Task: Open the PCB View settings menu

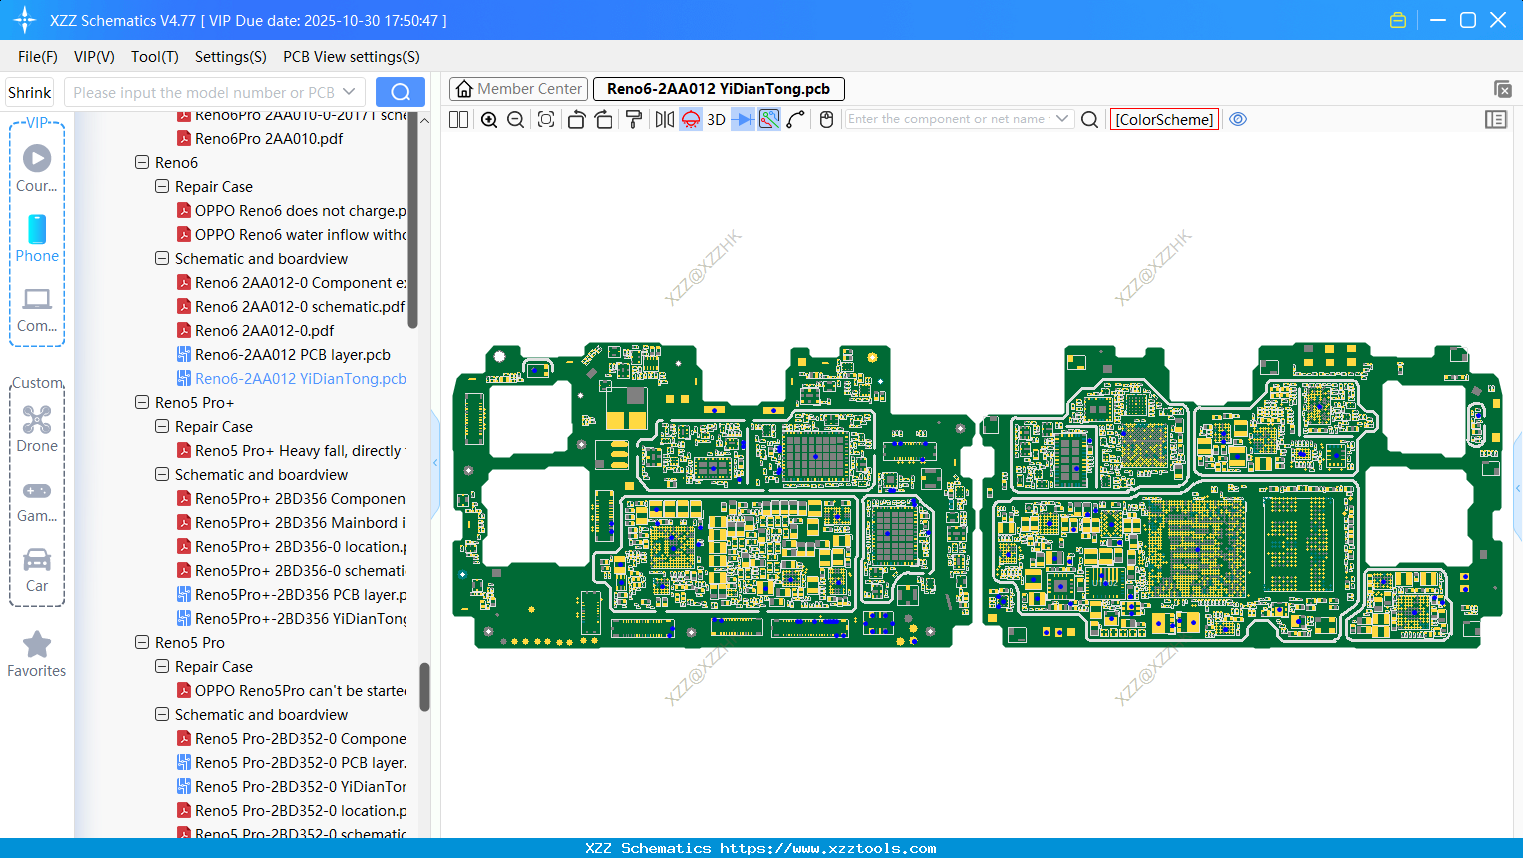Action: pyautogui.click(x=351, y=57)
